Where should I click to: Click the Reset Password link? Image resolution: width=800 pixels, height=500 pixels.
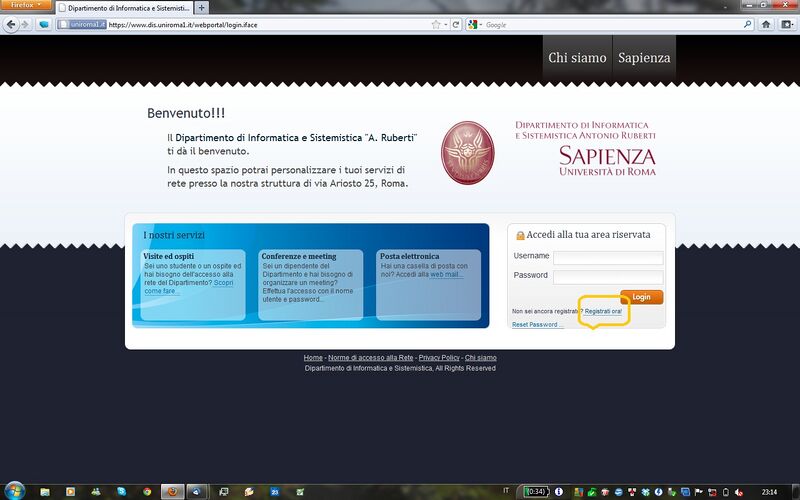[x=537, y=324]
